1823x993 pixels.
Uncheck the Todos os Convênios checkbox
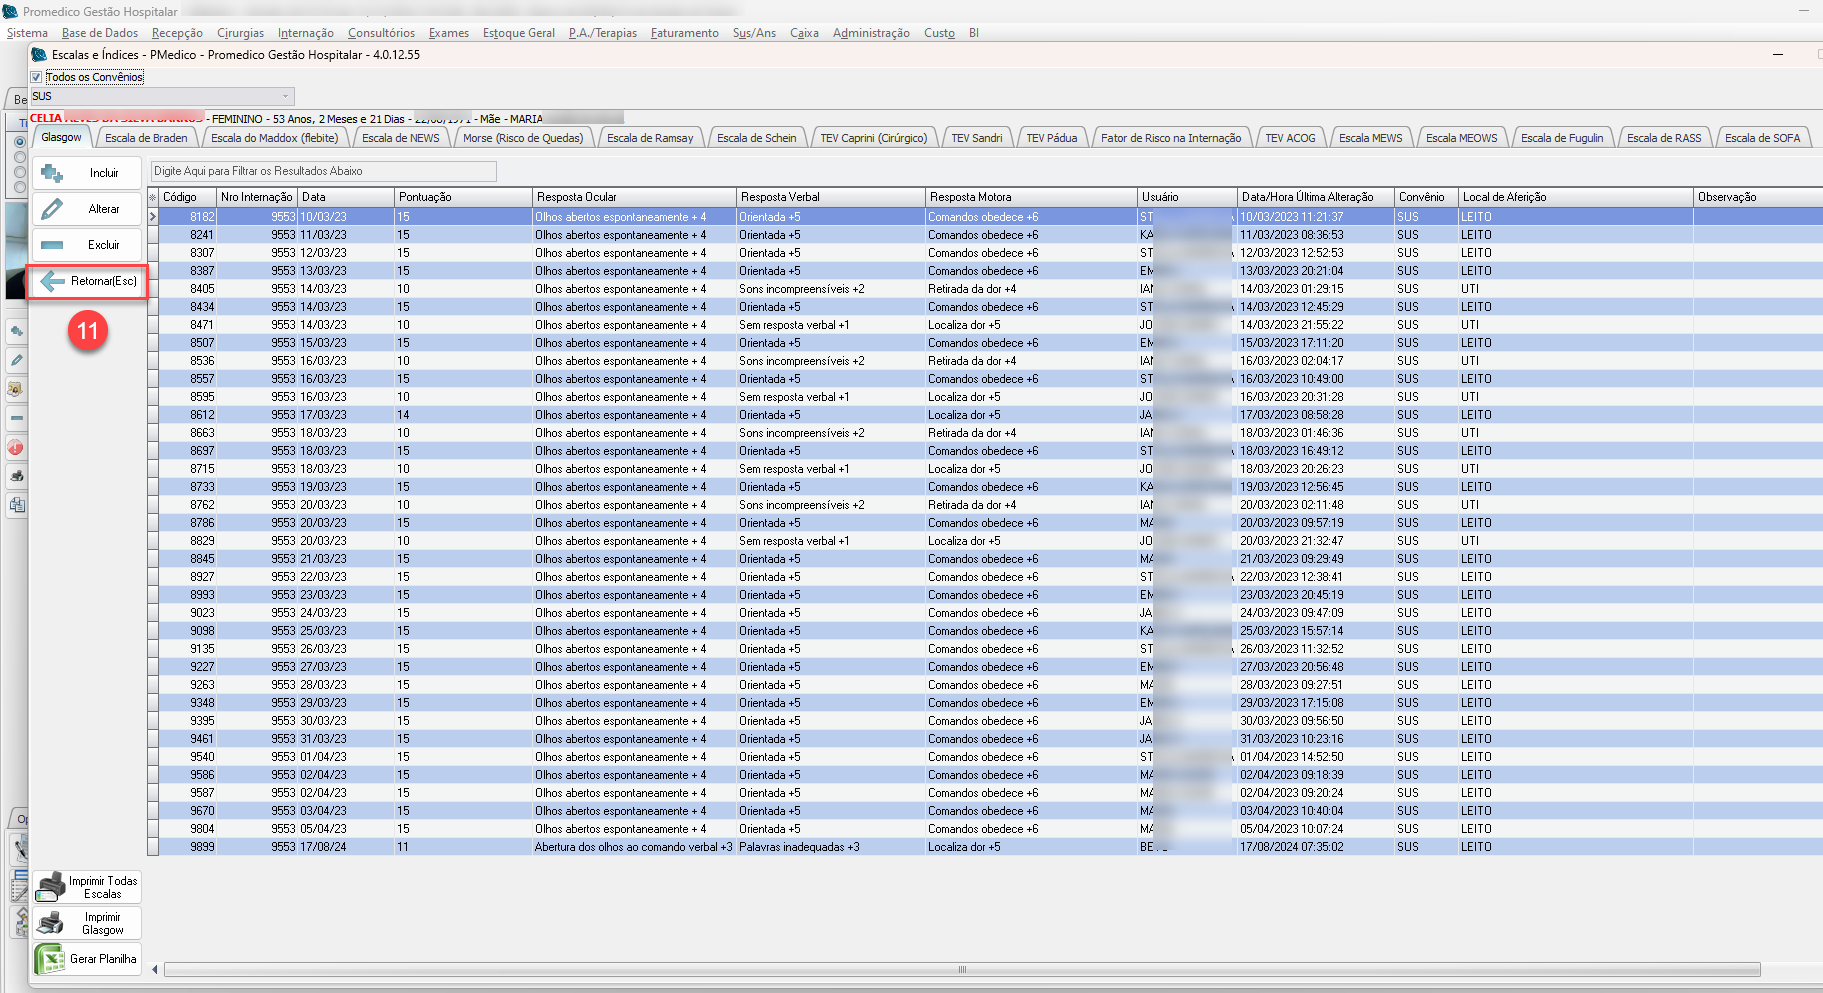37,77
